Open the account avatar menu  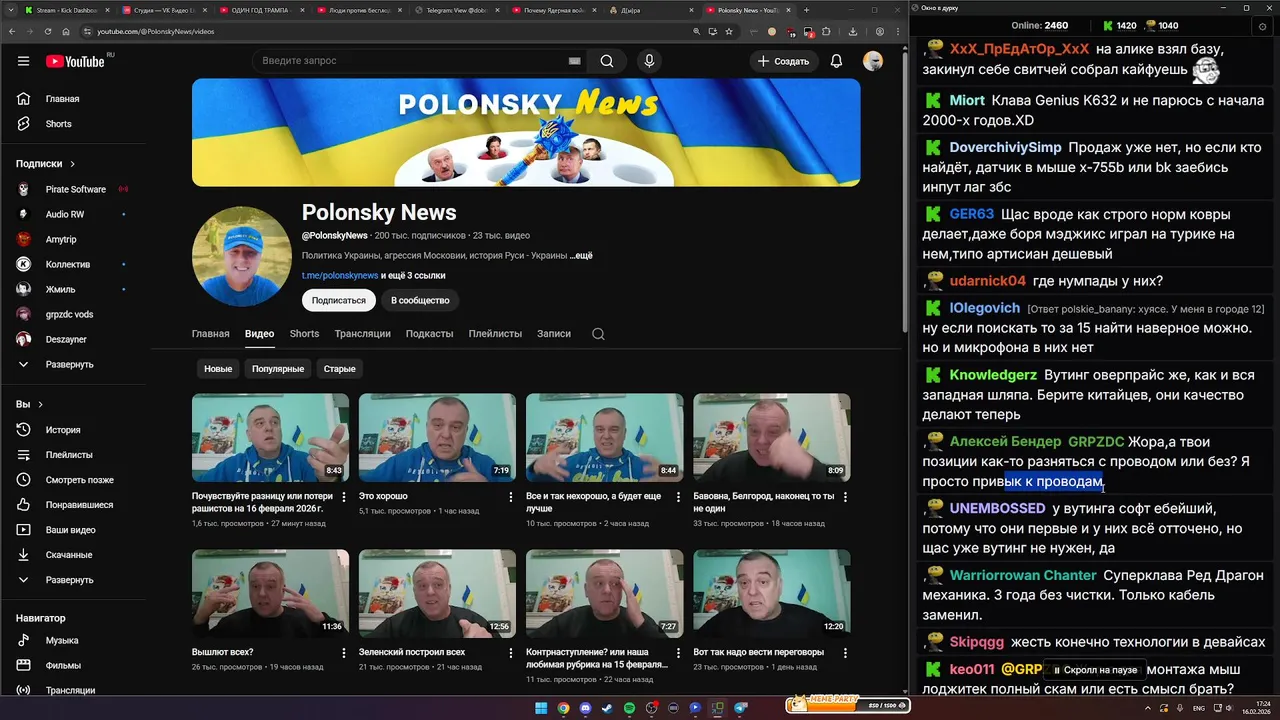[873, 61]
